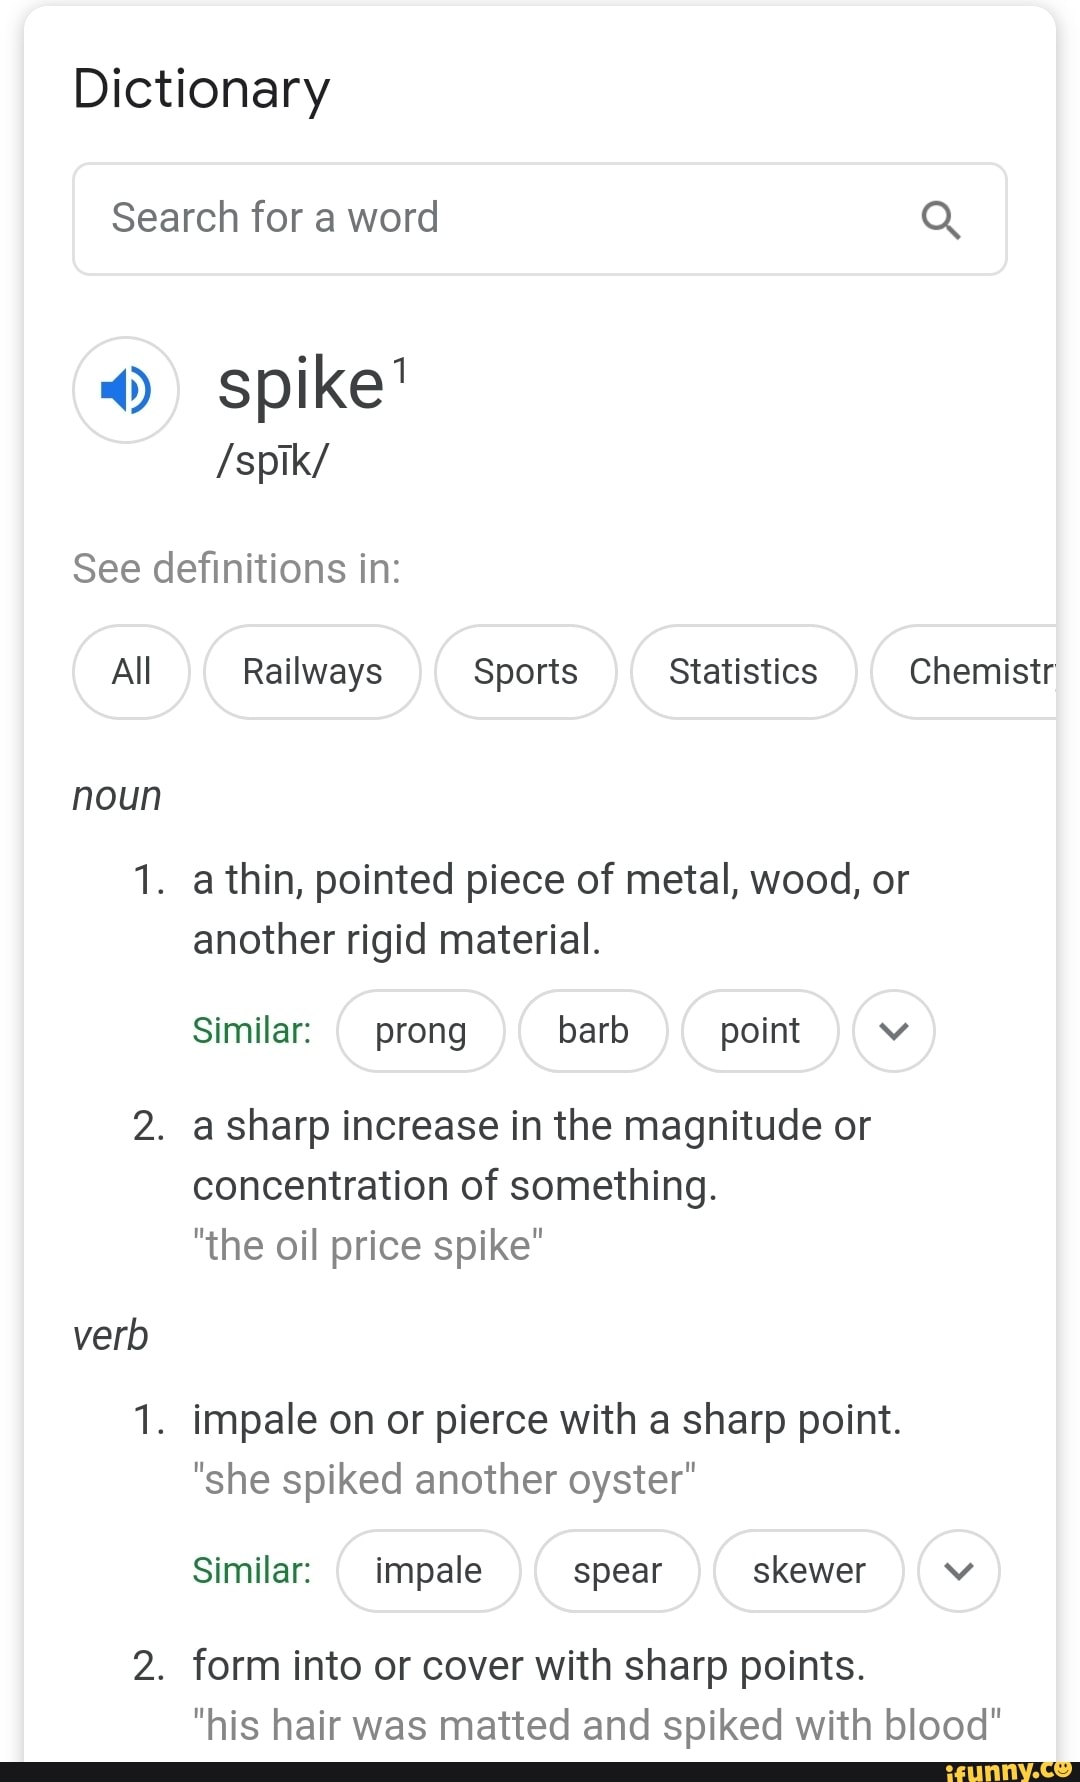Expand more noun synonyms after point
This screenshot has height=1782, width=1080.
pyautogui.click(x=893, y=1031)
